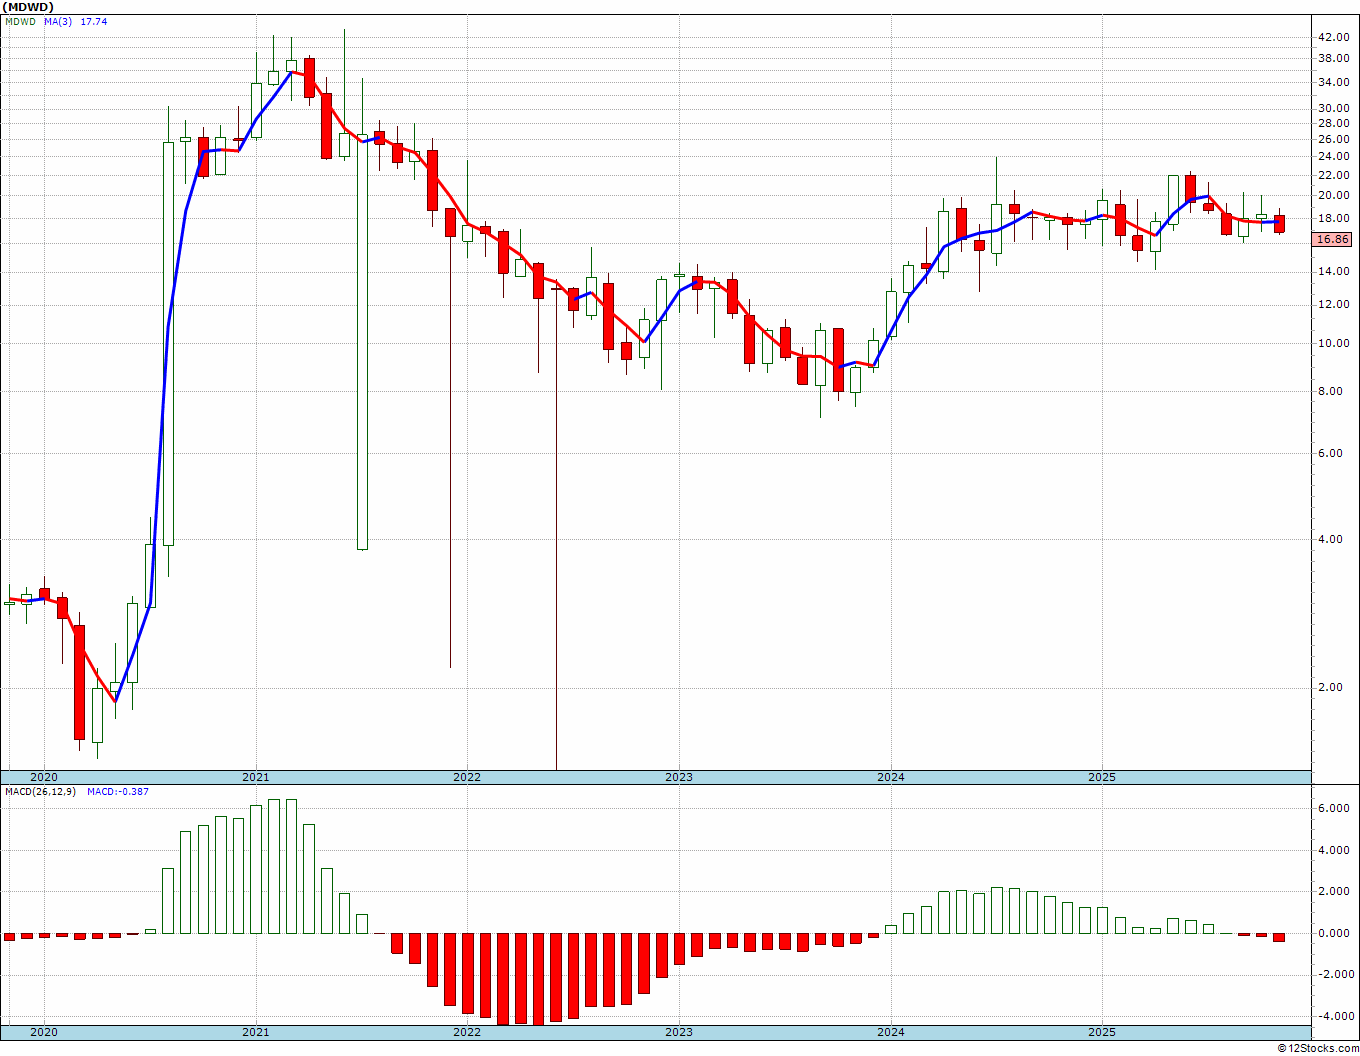
Task: Click 2025 on the price chart time axis
Action: pyautogui.click(x=1102, y=777)
